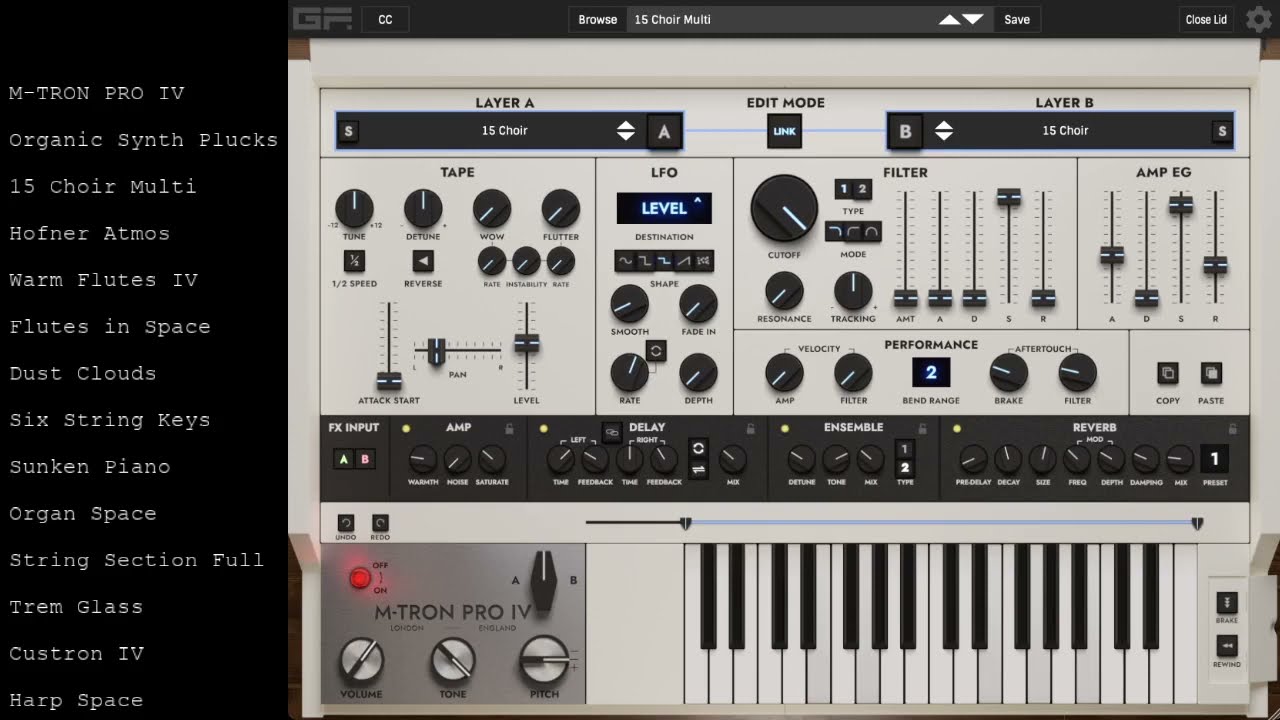The image size is (1280, 720).
Task: Open Layer B 15 Choir selector
Action: pyautogui.click(x=1065, y=131)
